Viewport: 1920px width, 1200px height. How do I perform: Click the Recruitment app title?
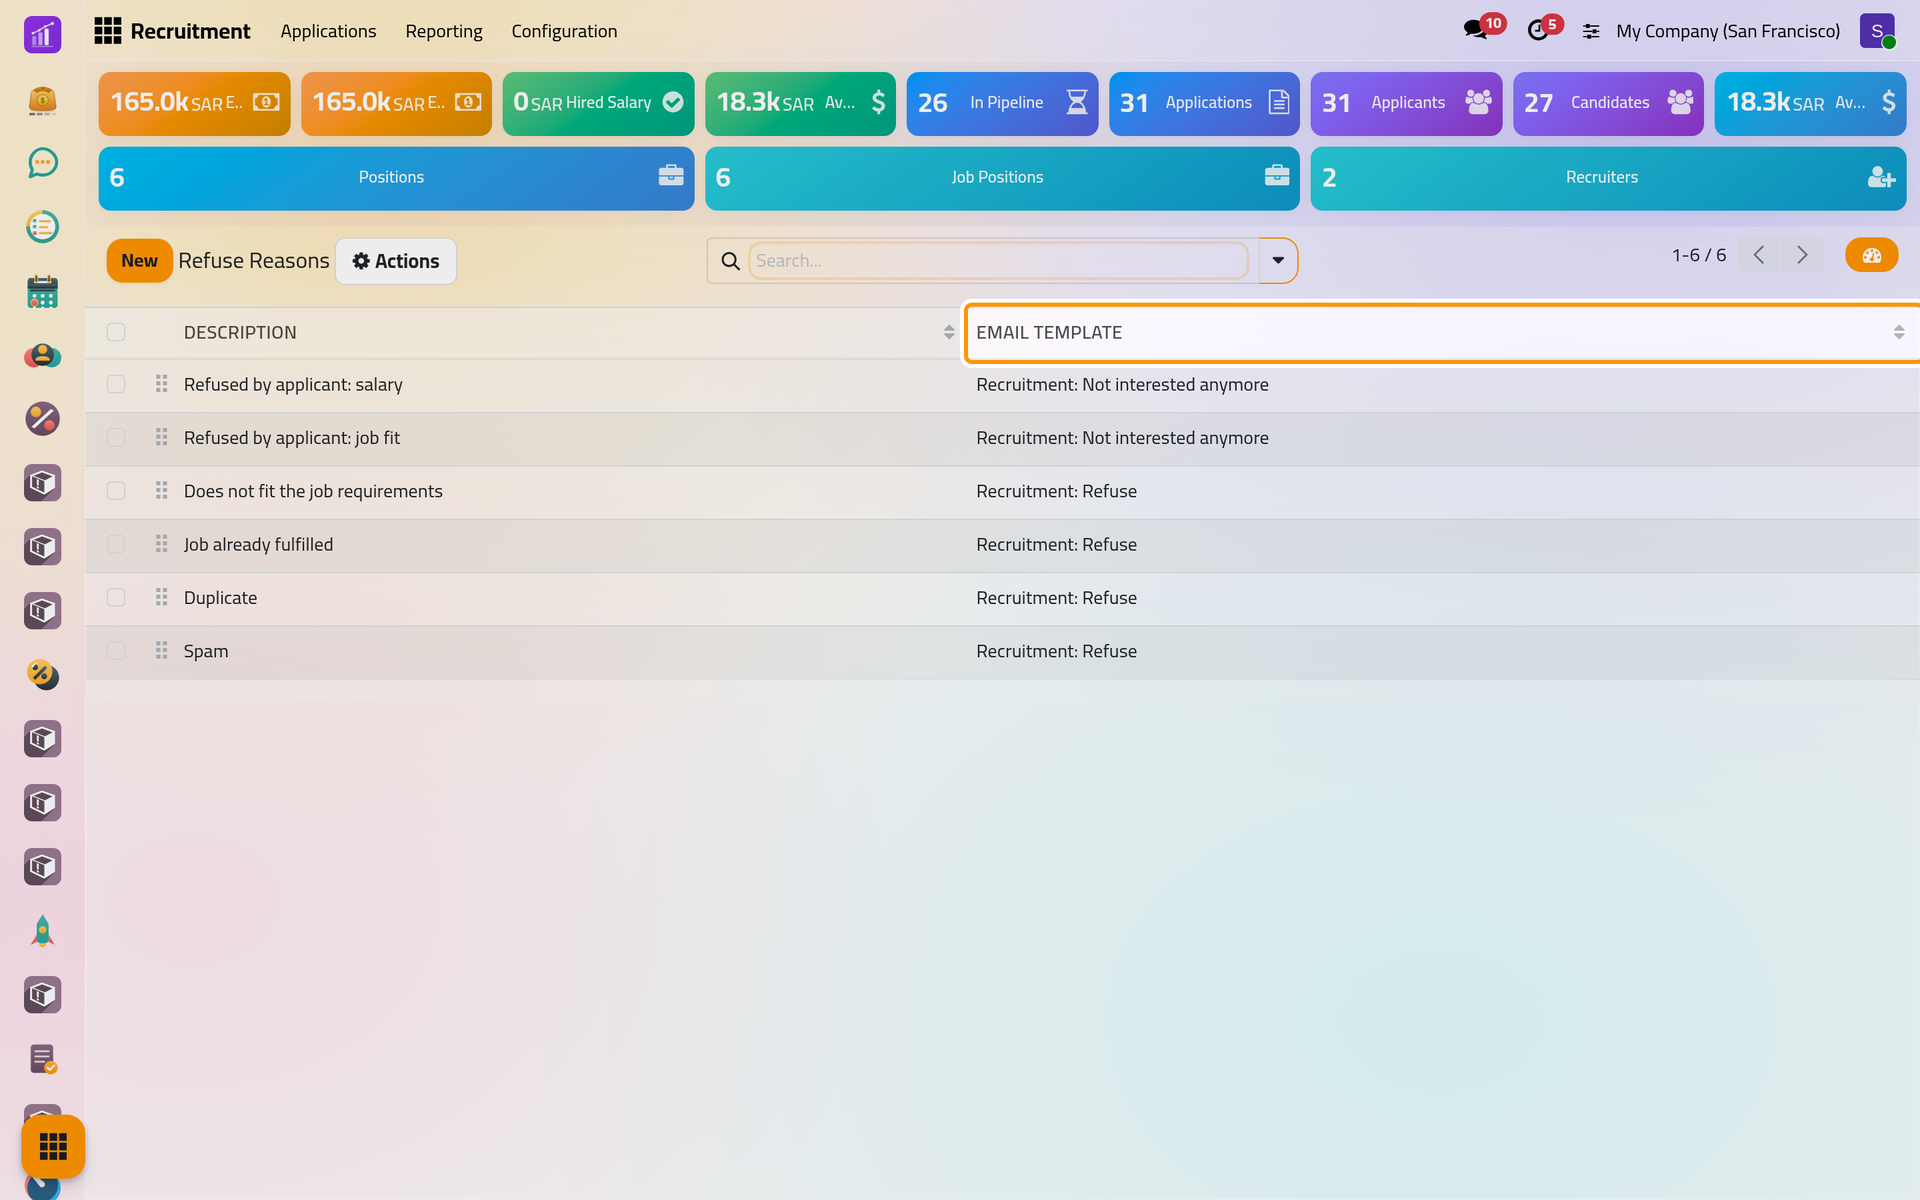(x=190, y=31)
